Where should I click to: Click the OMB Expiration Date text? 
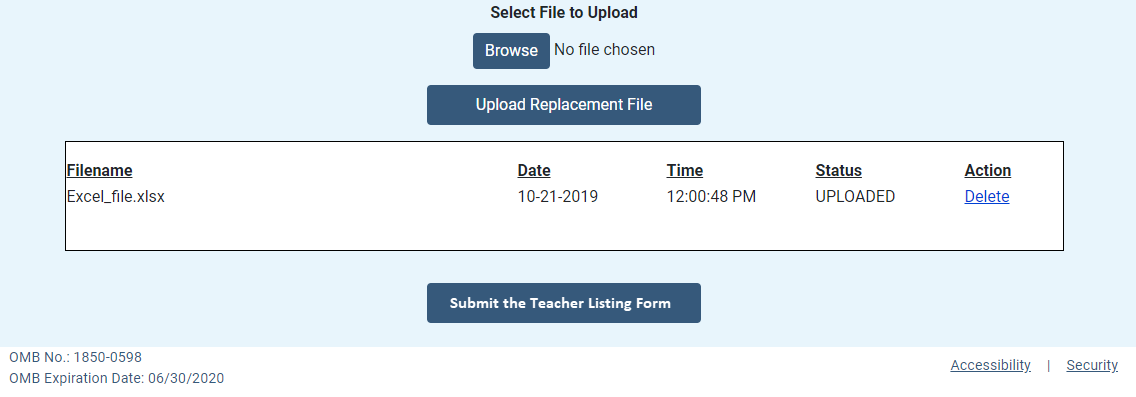117,378
